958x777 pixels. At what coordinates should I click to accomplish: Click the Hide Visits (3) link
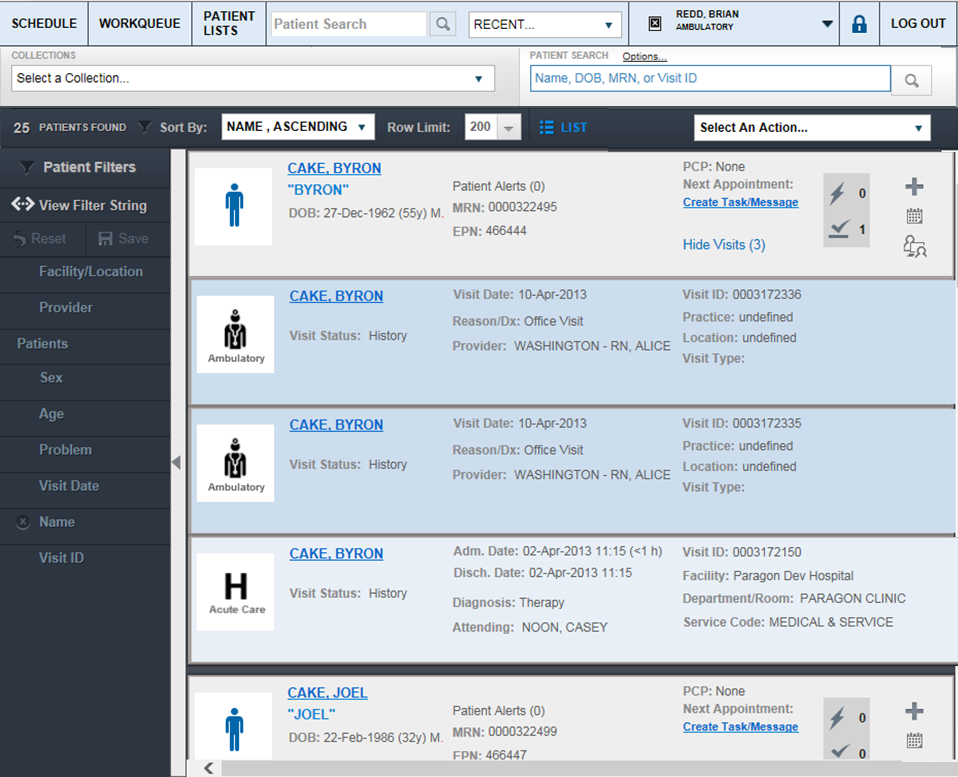coord(723,244)
